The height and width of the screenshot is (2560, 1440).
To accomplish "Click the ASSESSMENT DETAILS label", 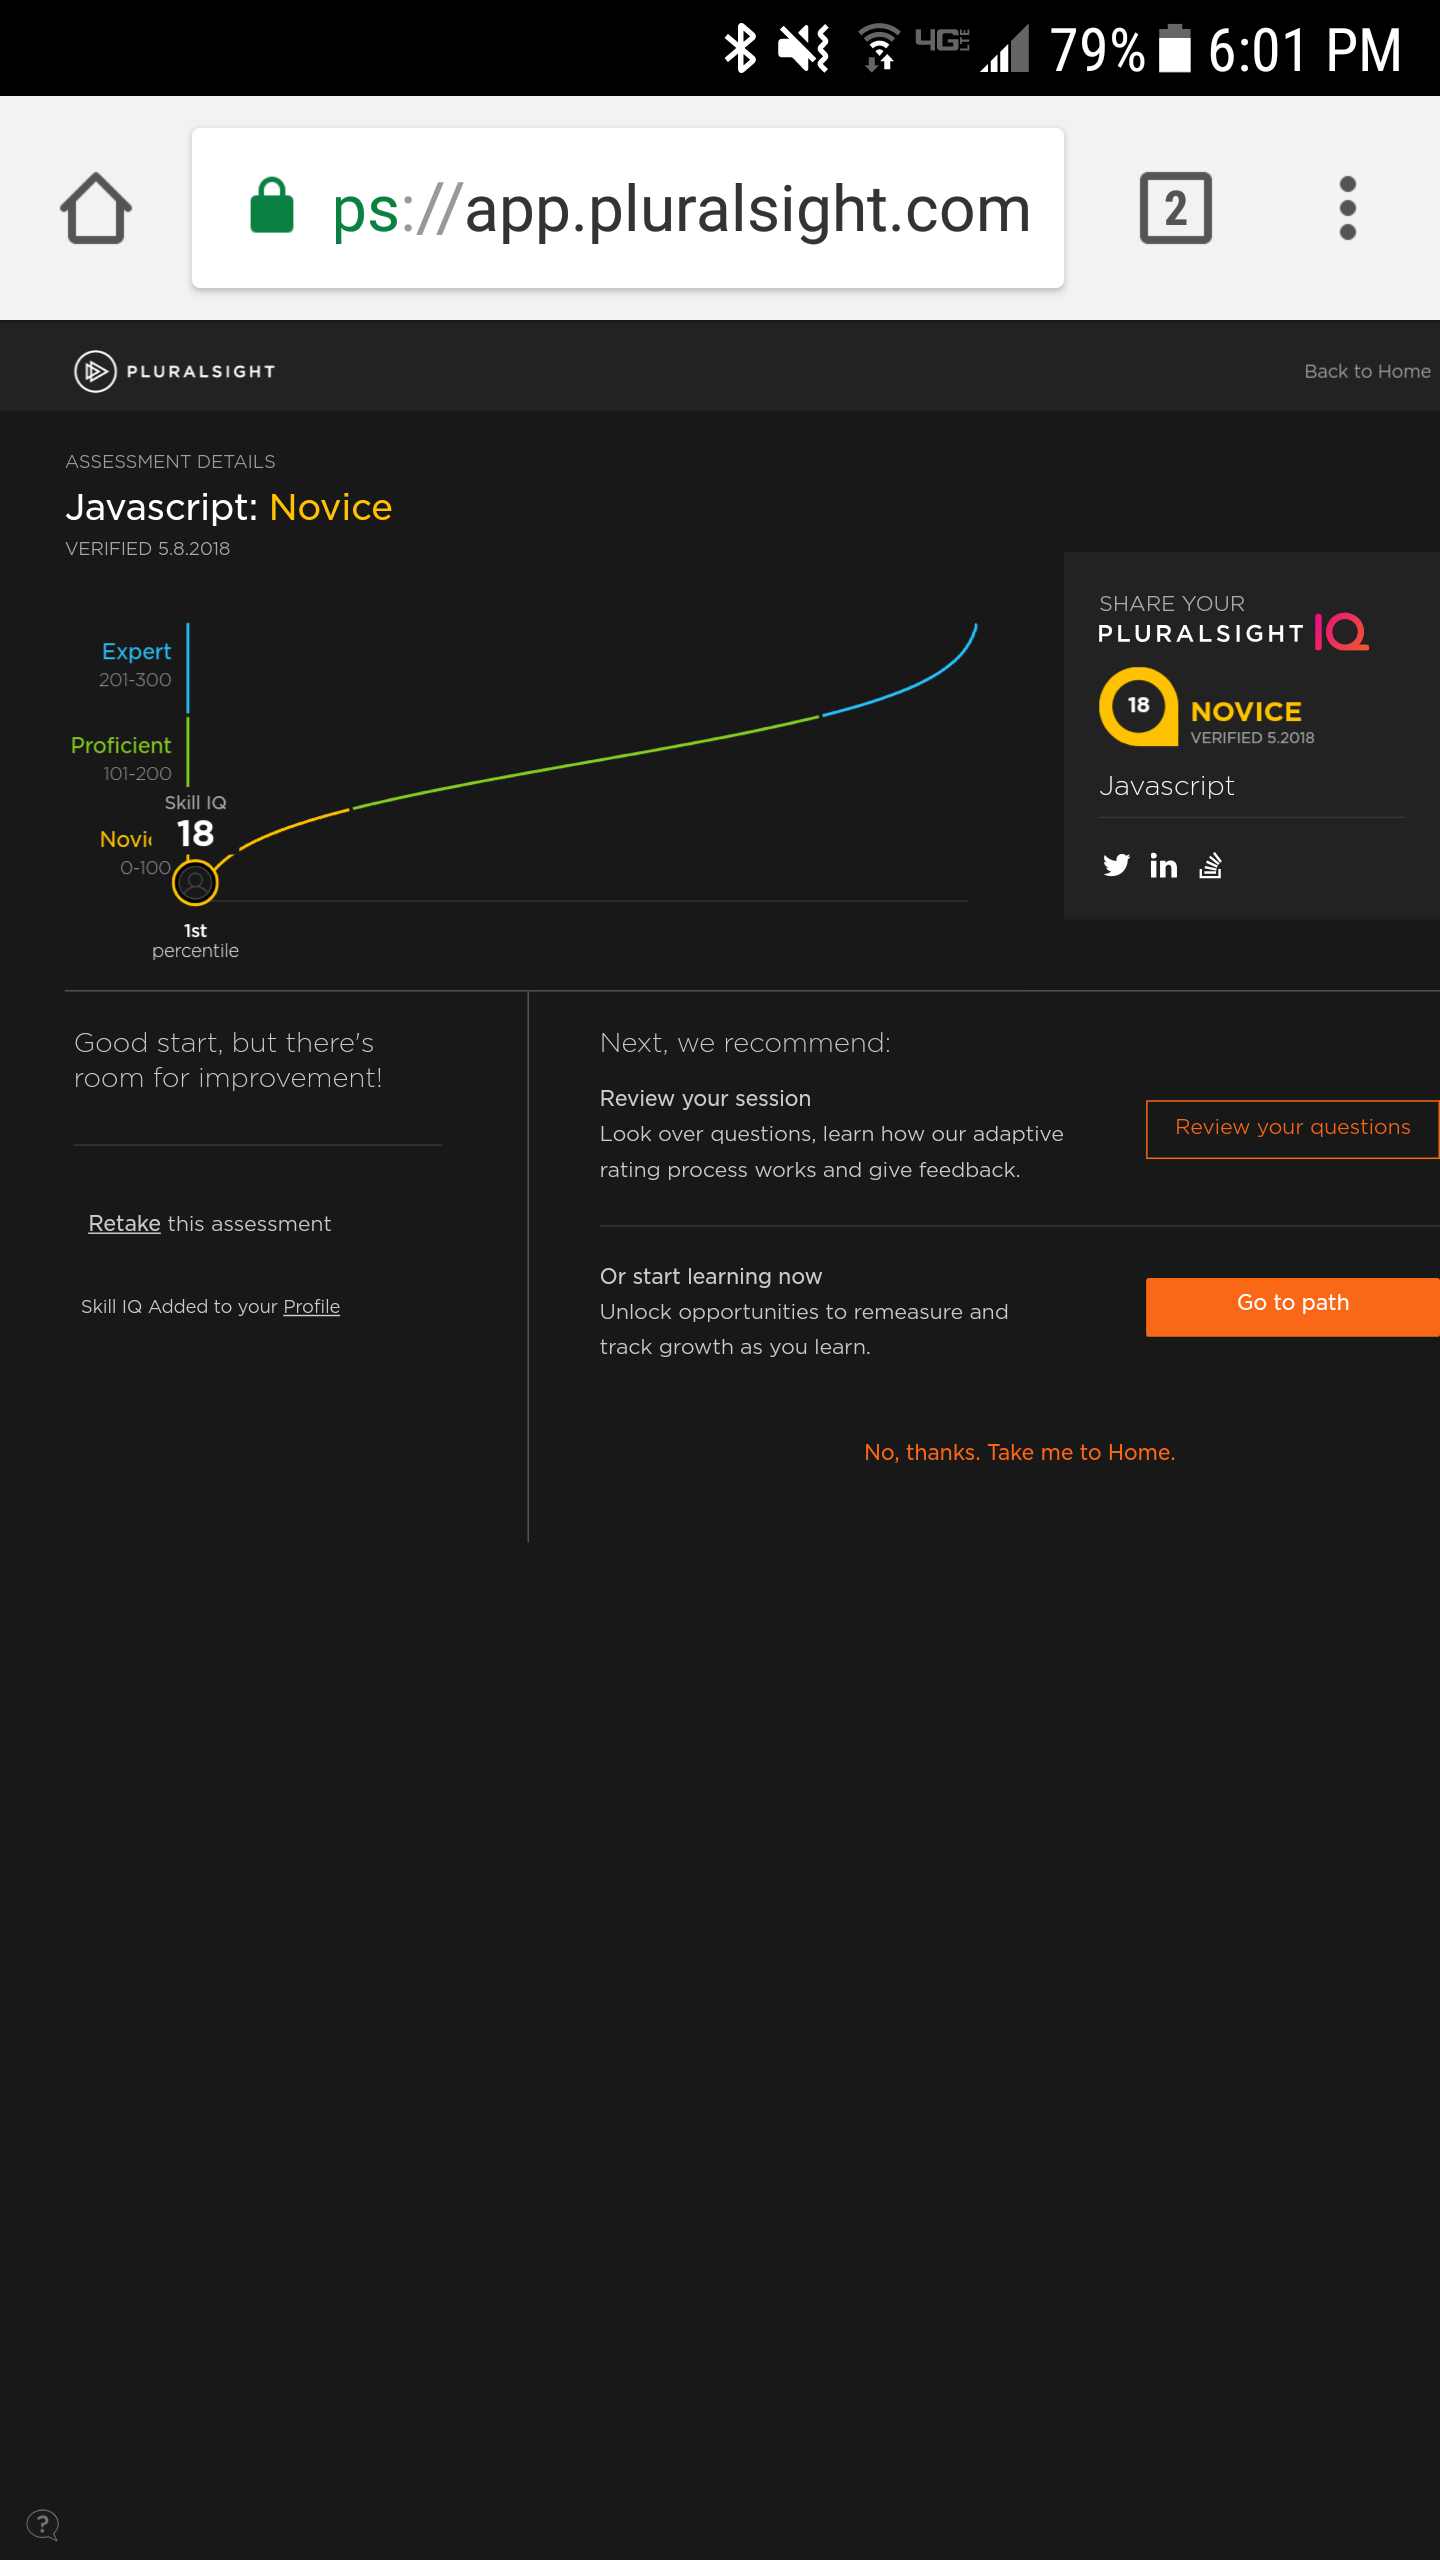I will [x=170, y=461].
